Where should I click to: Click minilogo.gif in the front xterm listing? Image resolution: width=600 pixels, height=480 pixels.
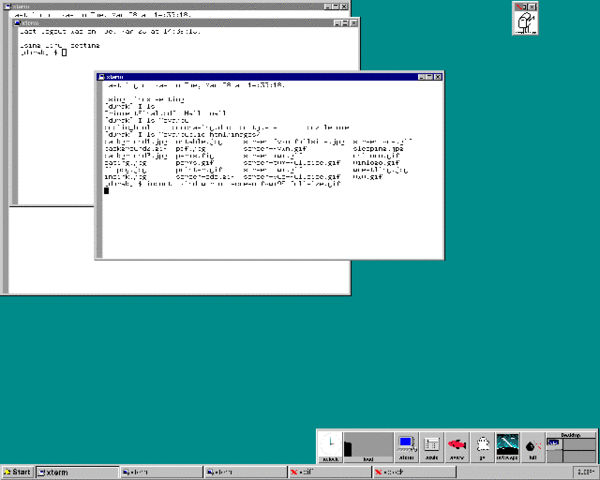[376, 163]
